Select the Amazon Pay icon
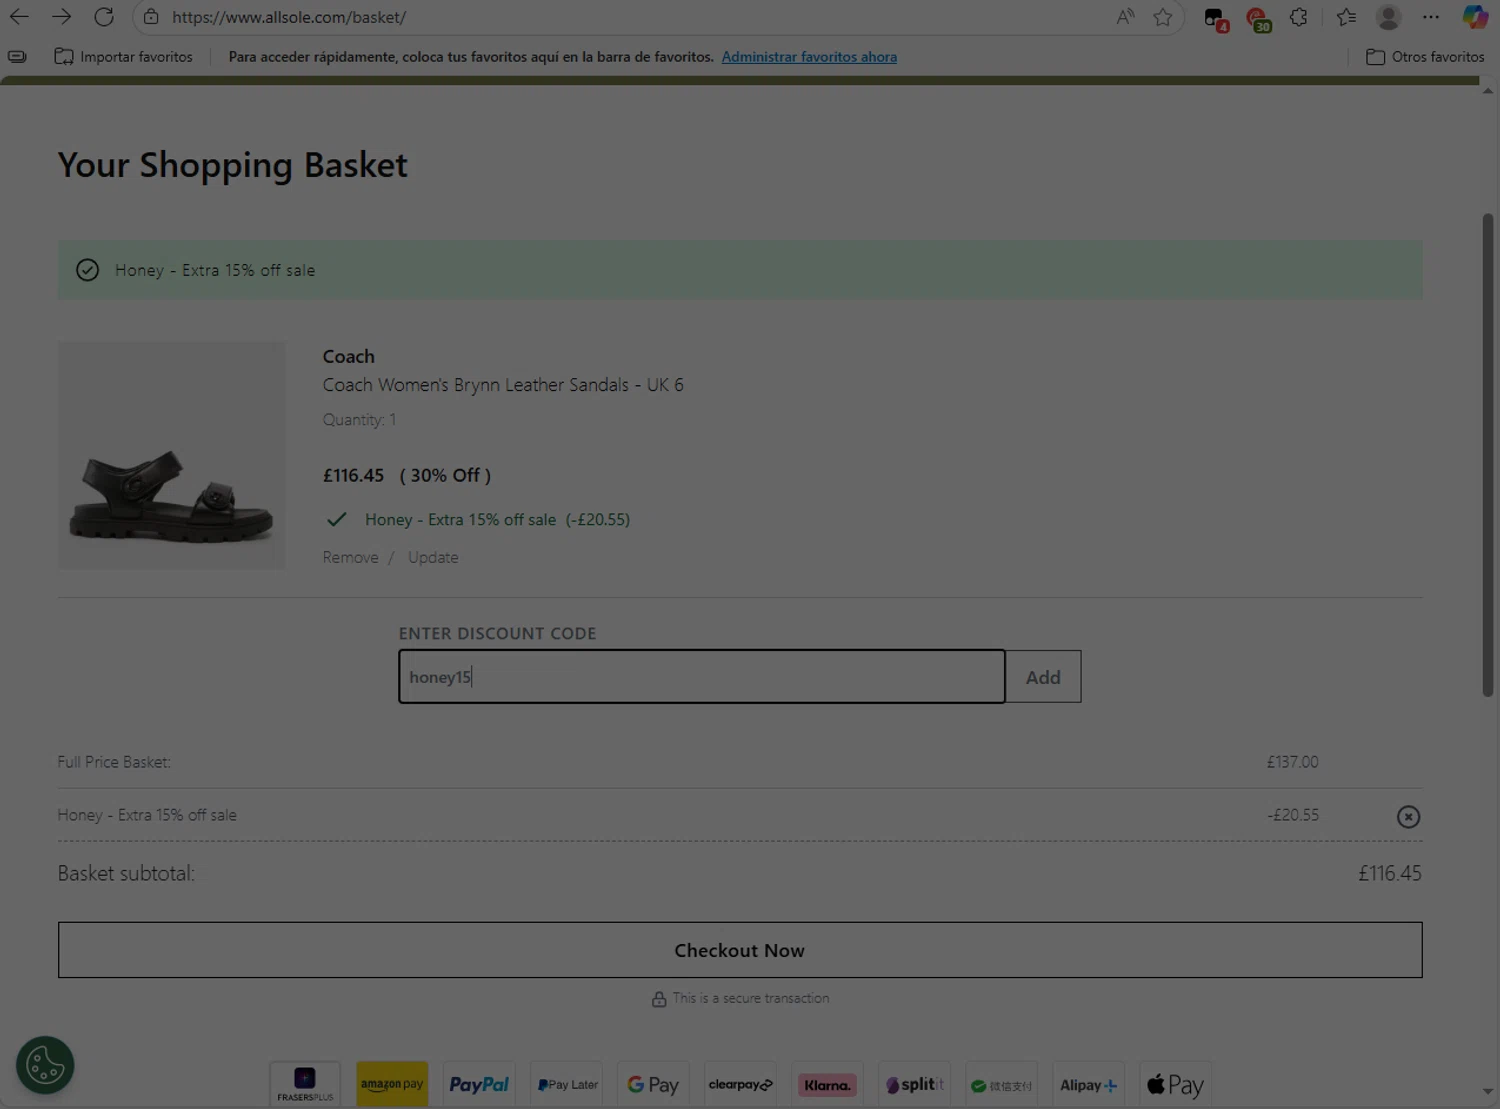The image size is (1500, 1109). [392, 1084]
